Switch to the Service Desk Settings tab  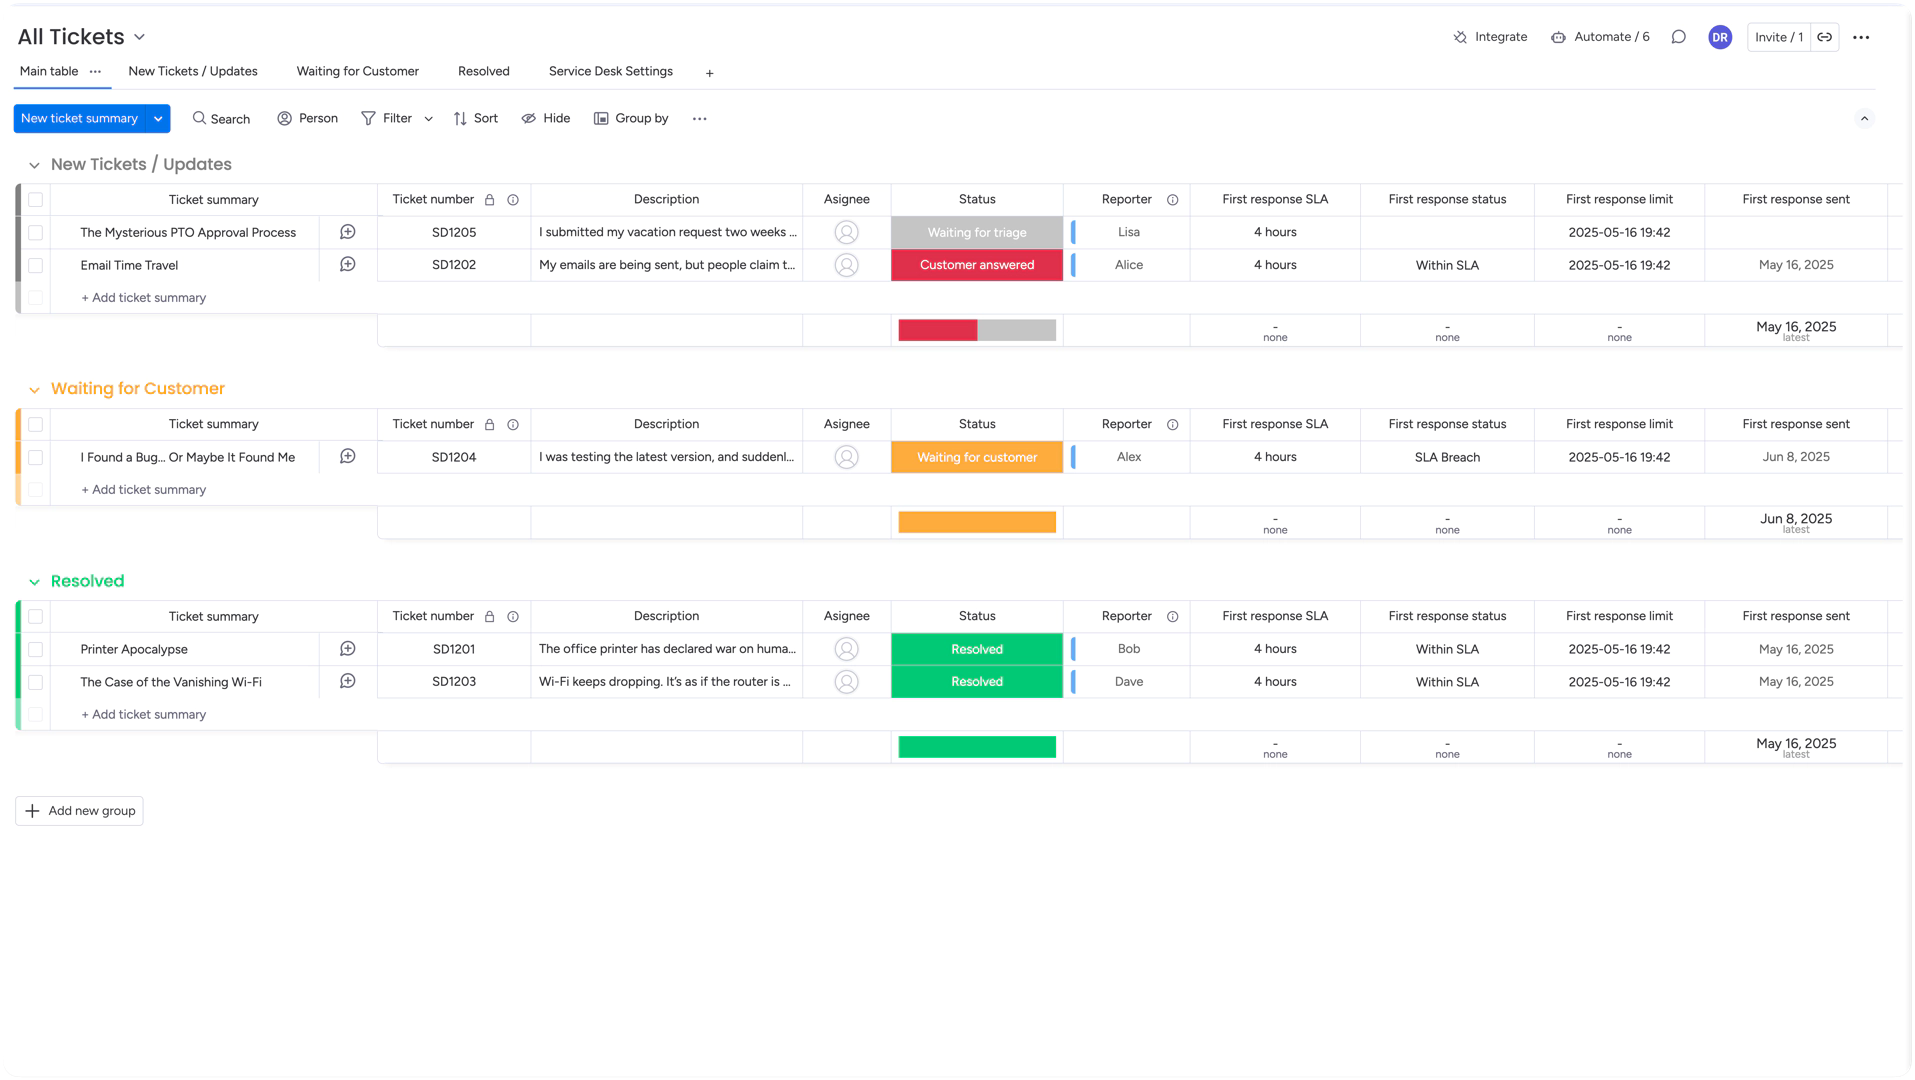tap(610, 71)
